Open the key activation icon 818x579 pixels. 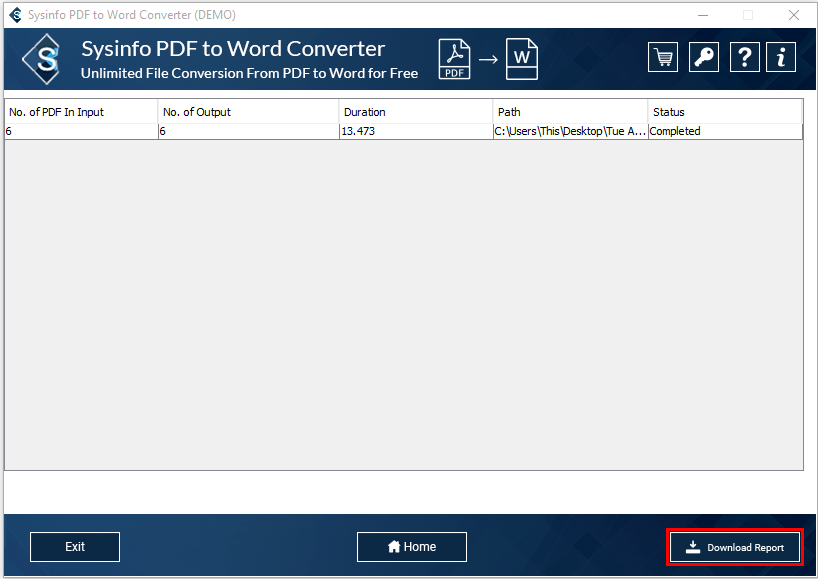tap(704, 57)
